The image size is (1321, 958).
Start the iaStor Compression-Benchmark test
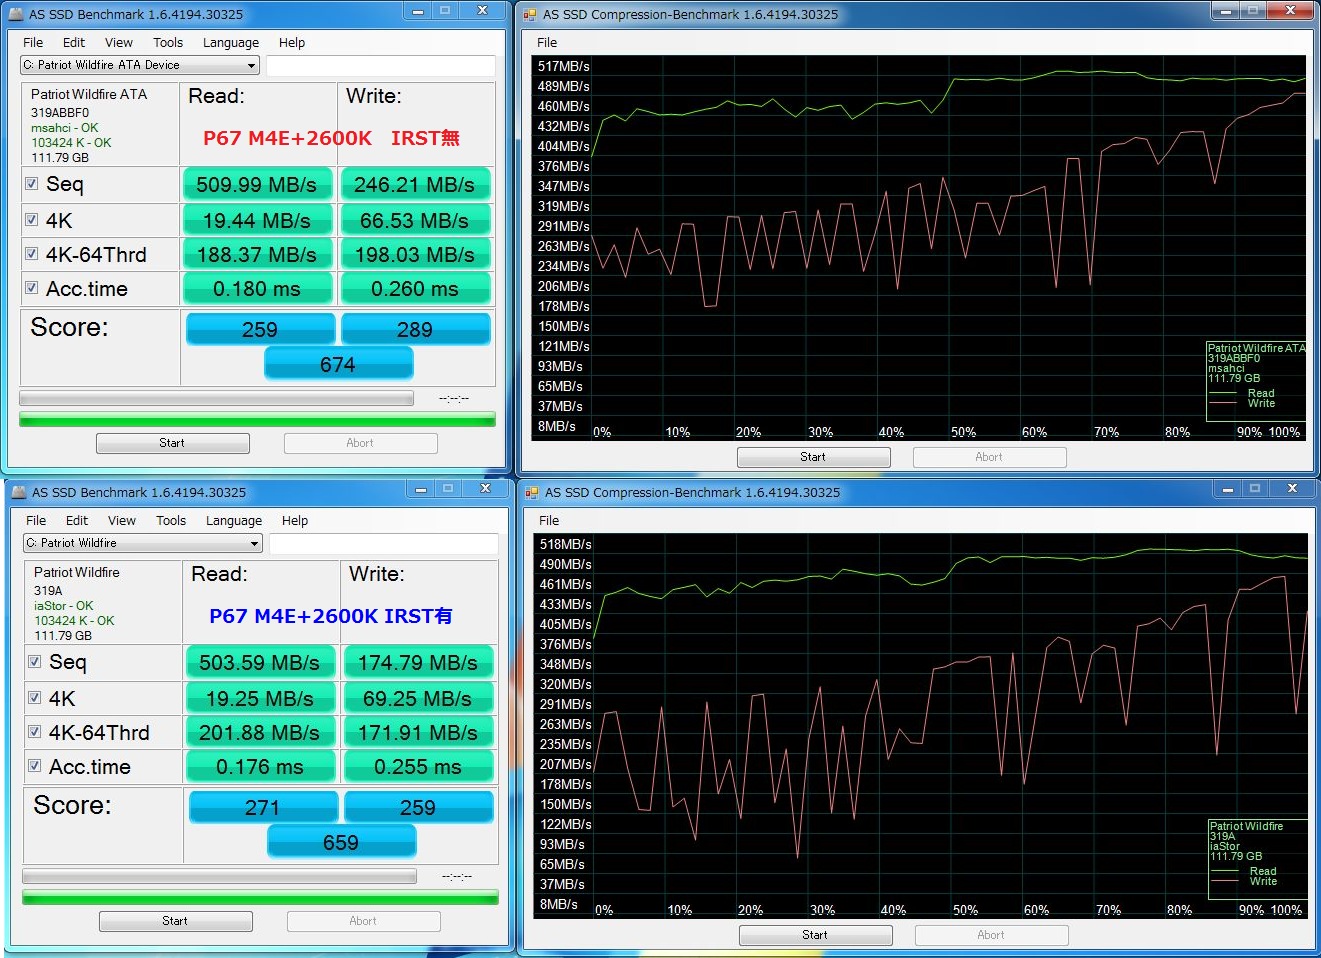[816, 935]
